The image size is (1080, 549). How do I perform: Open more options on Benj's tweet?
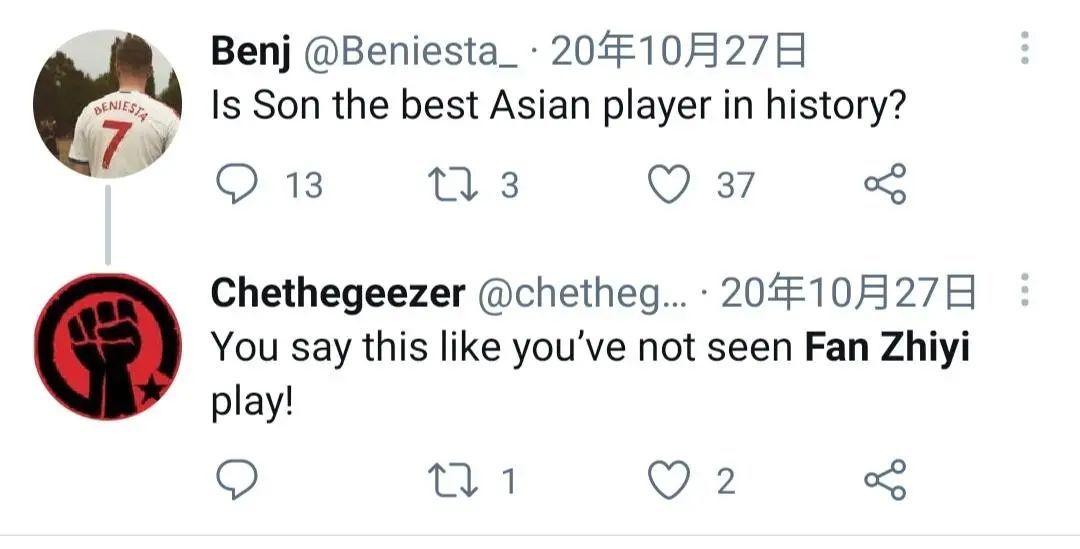pos(1025,48)
